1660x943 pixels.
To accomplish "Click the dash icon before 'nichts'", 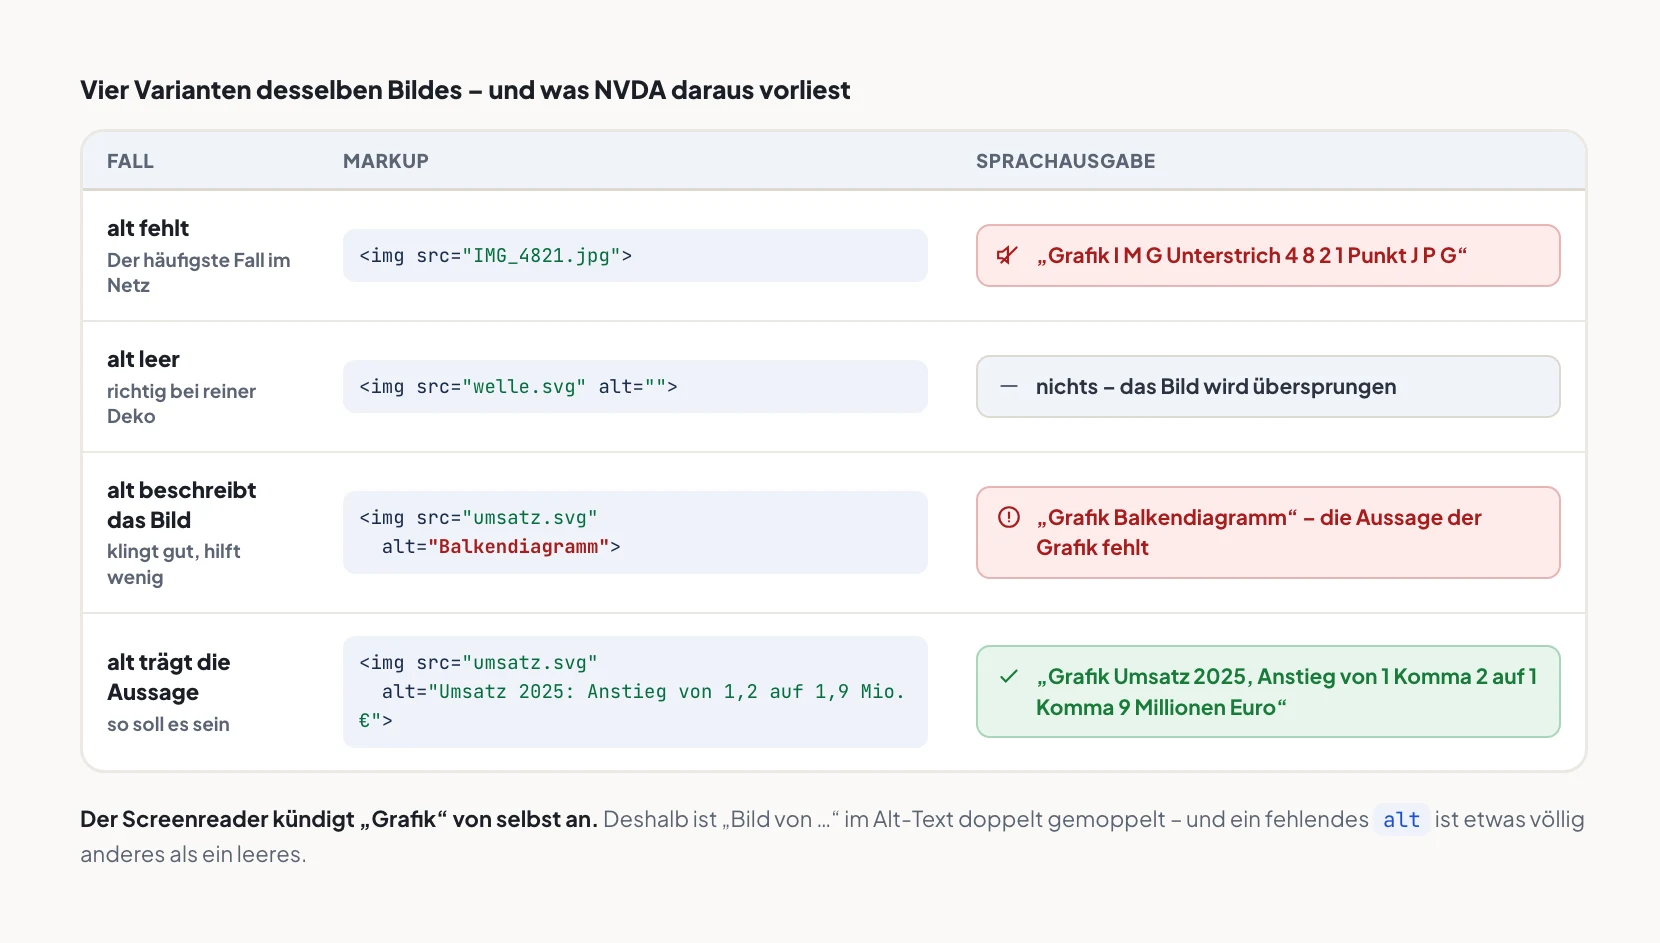I will tap(1009, 387).
